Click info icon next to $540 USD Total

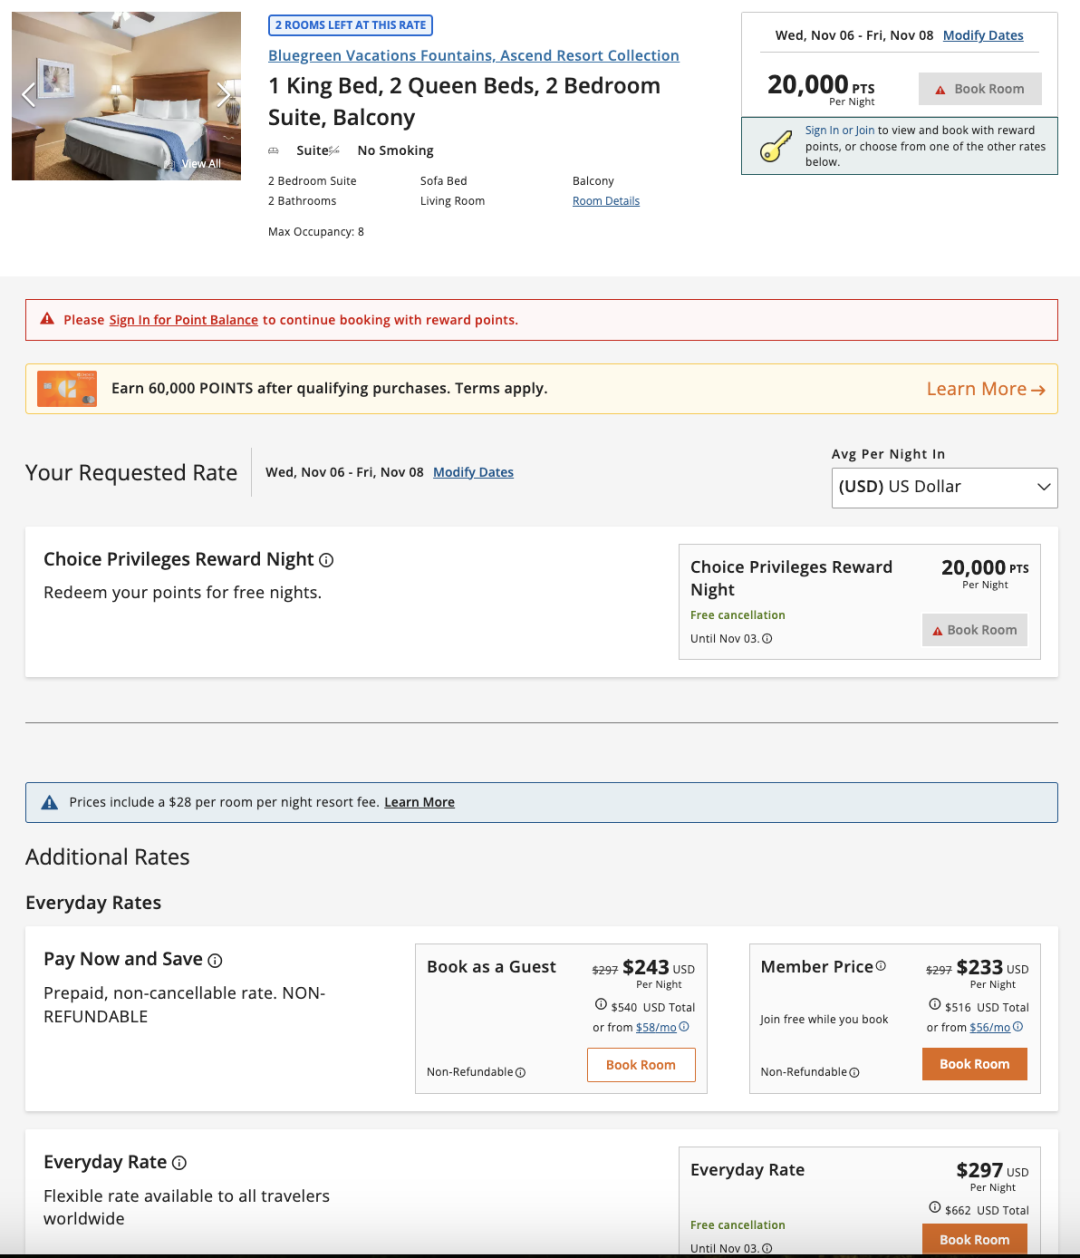601,1004
